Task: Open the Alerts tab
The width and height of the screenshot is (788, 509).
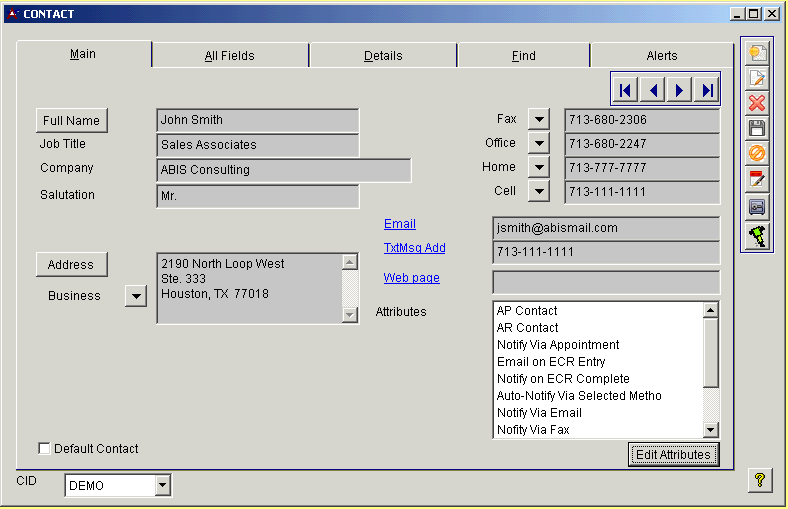Action: [x=661, y=56]
